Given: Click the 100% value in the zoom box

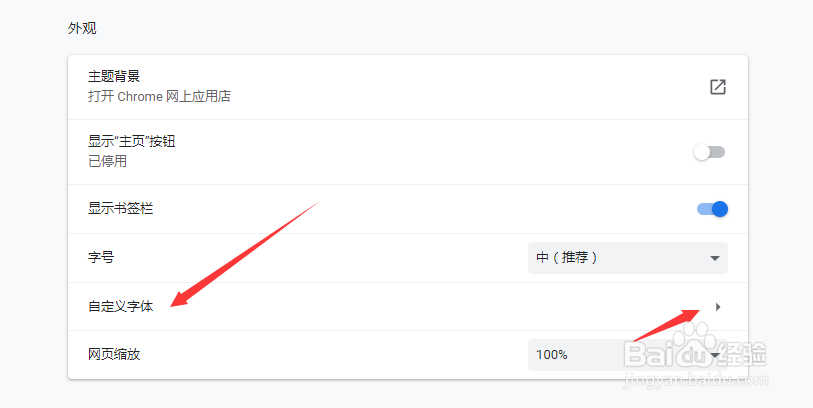Looking at the screenshot, I should [552, 355].
